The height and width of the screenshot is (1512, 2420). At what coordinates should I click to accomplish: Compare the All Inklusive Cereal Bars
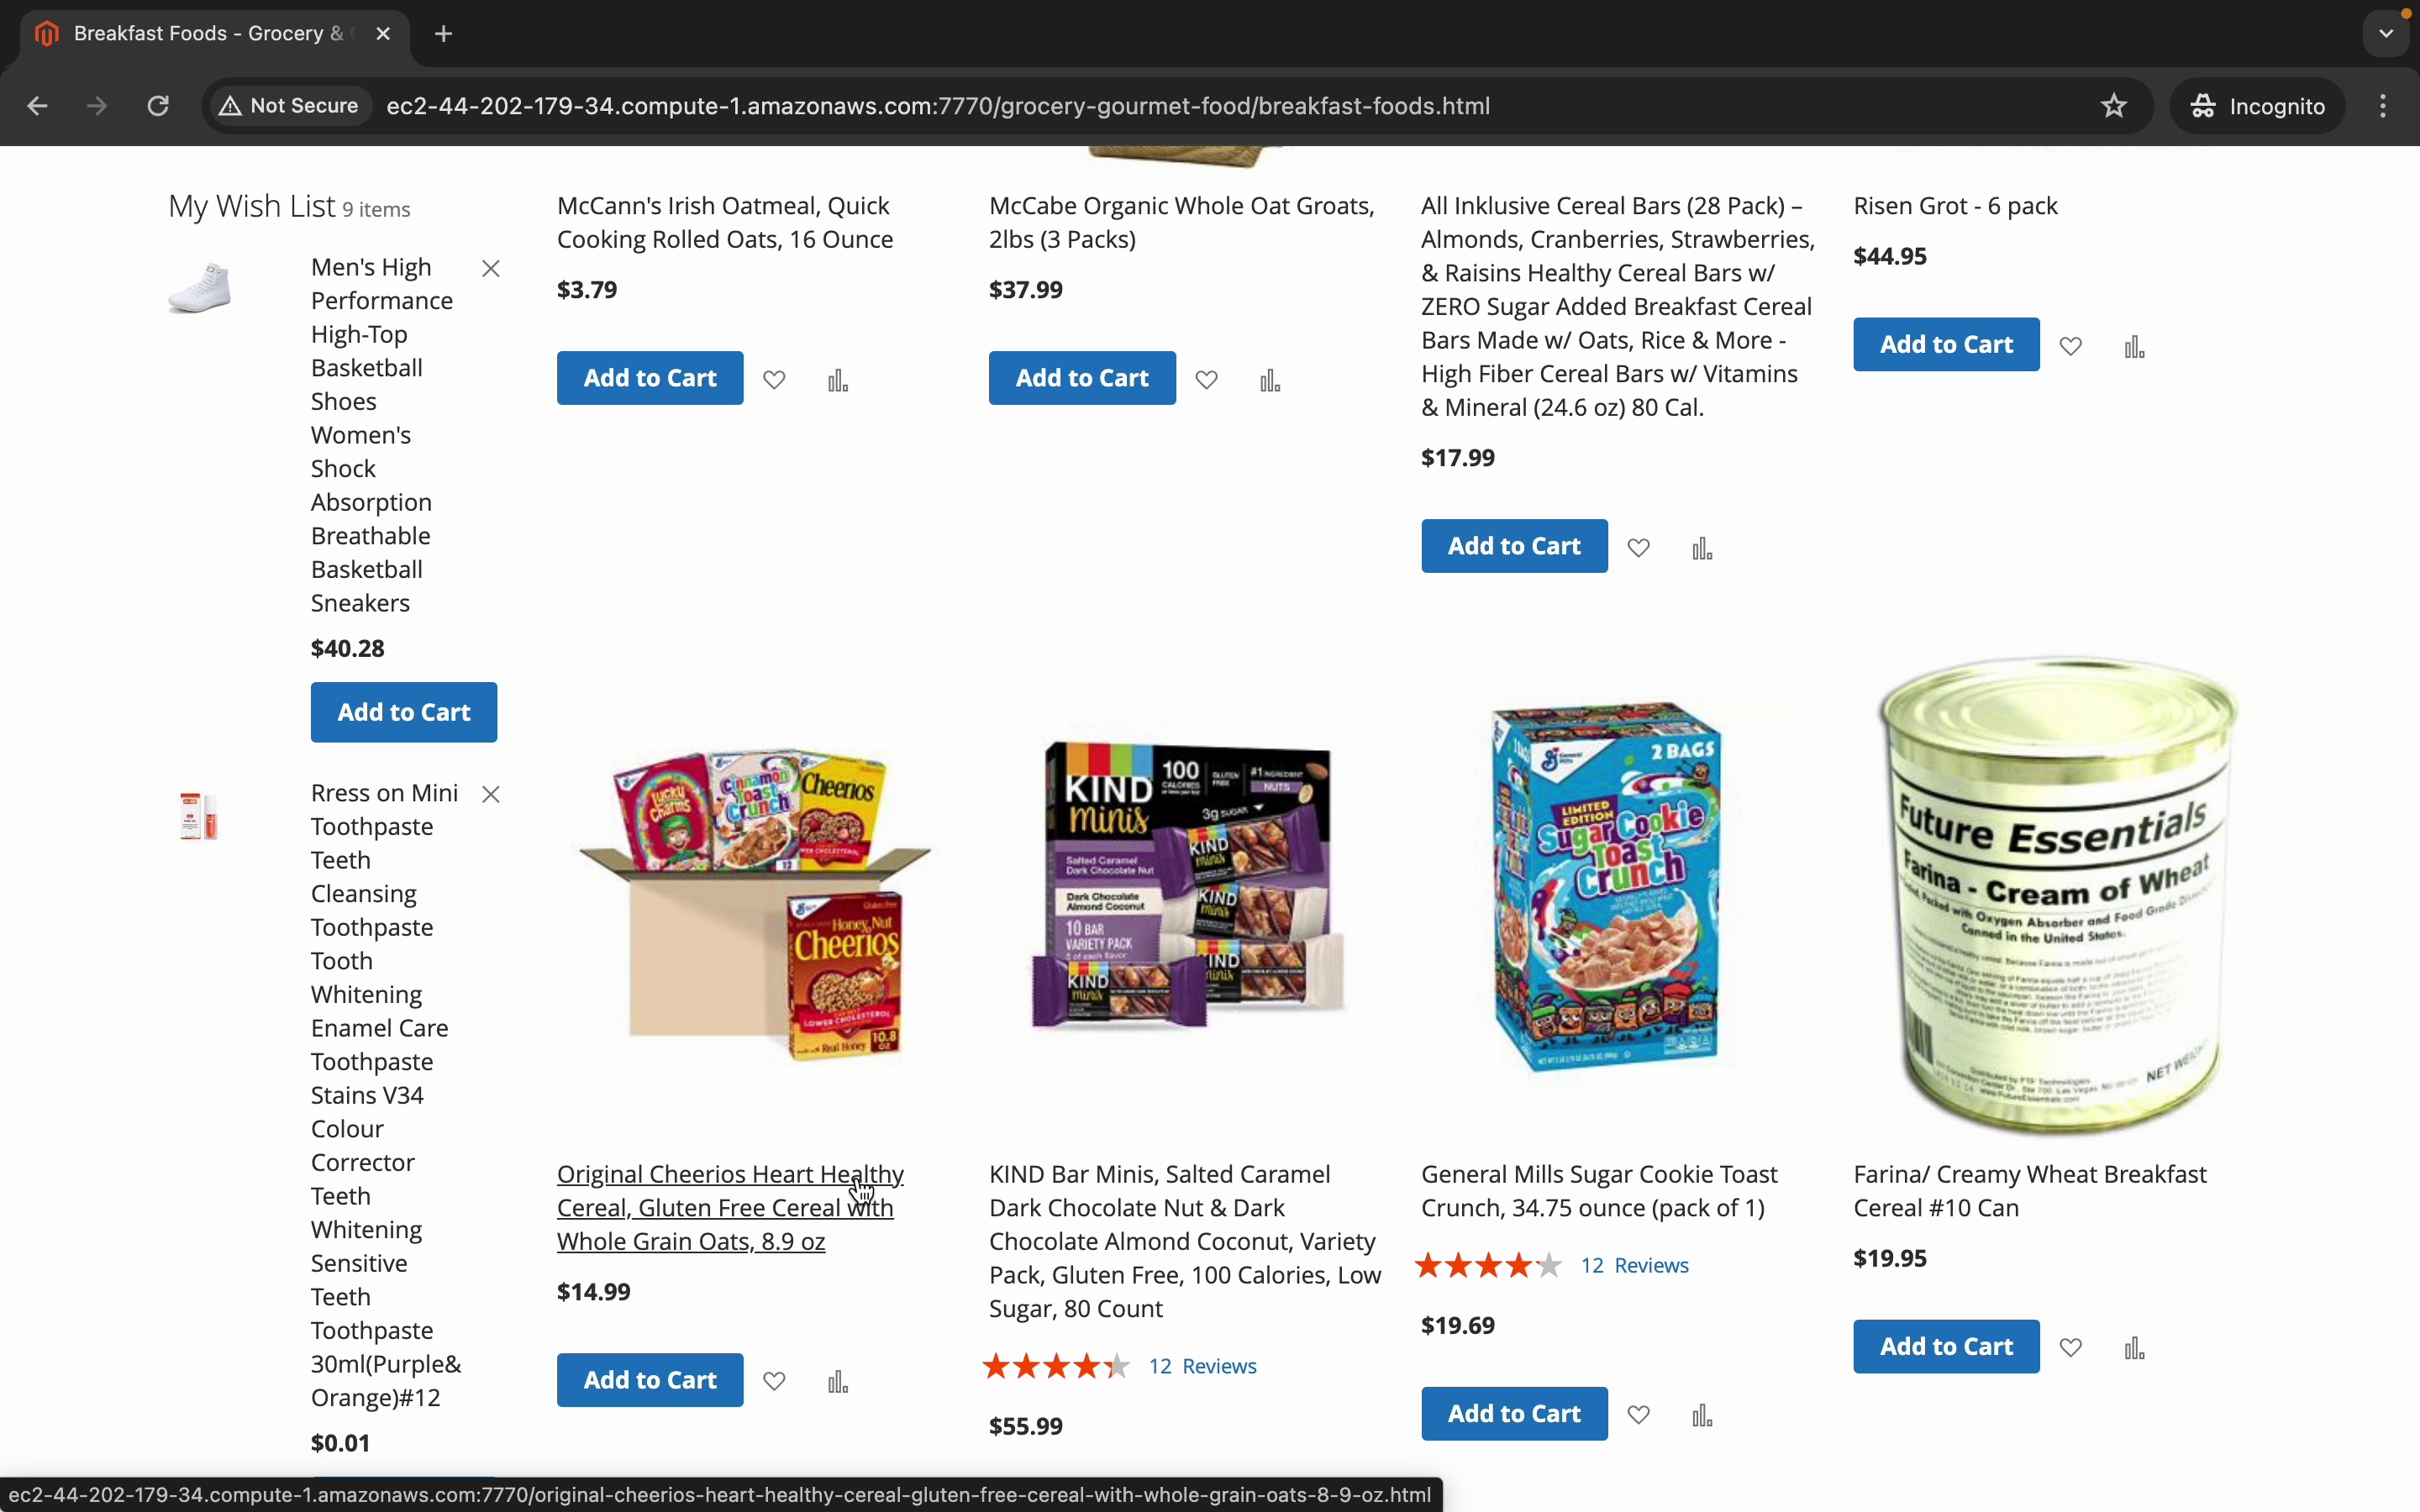1703,548
